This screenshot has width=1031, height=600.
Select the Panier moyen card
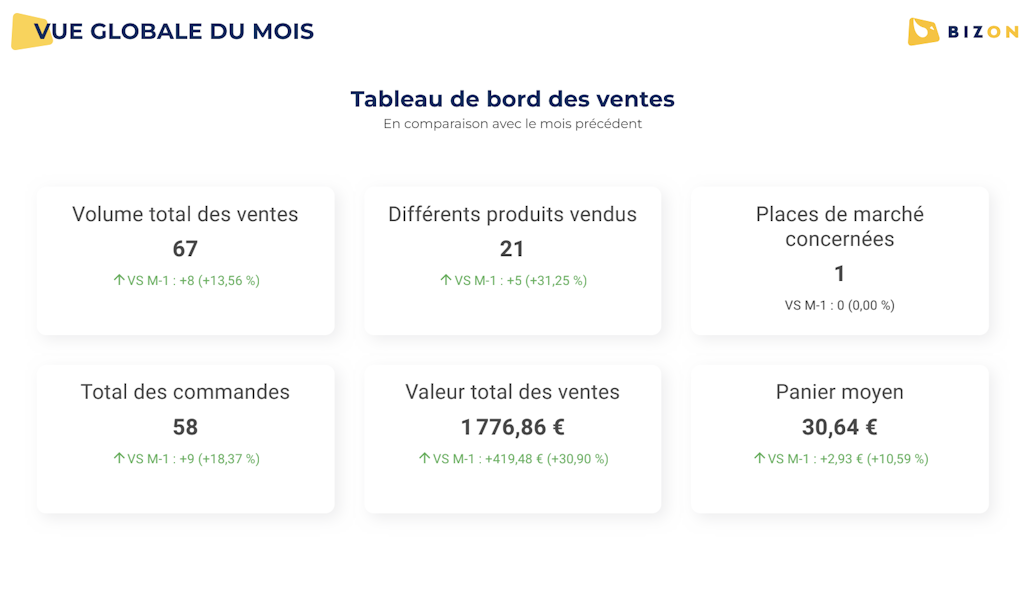(x=840, y=439)
